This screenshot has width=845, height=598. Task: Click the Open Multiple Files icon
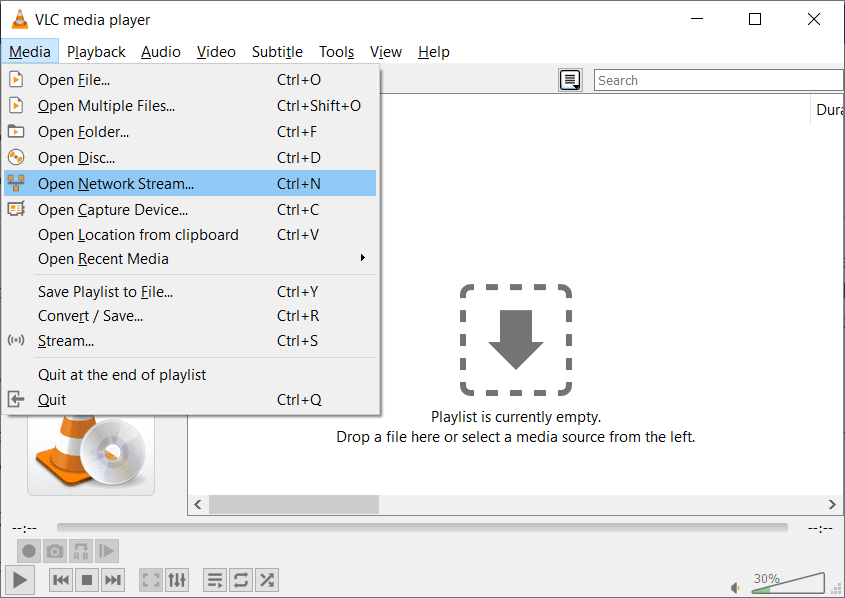pos(16,106)
